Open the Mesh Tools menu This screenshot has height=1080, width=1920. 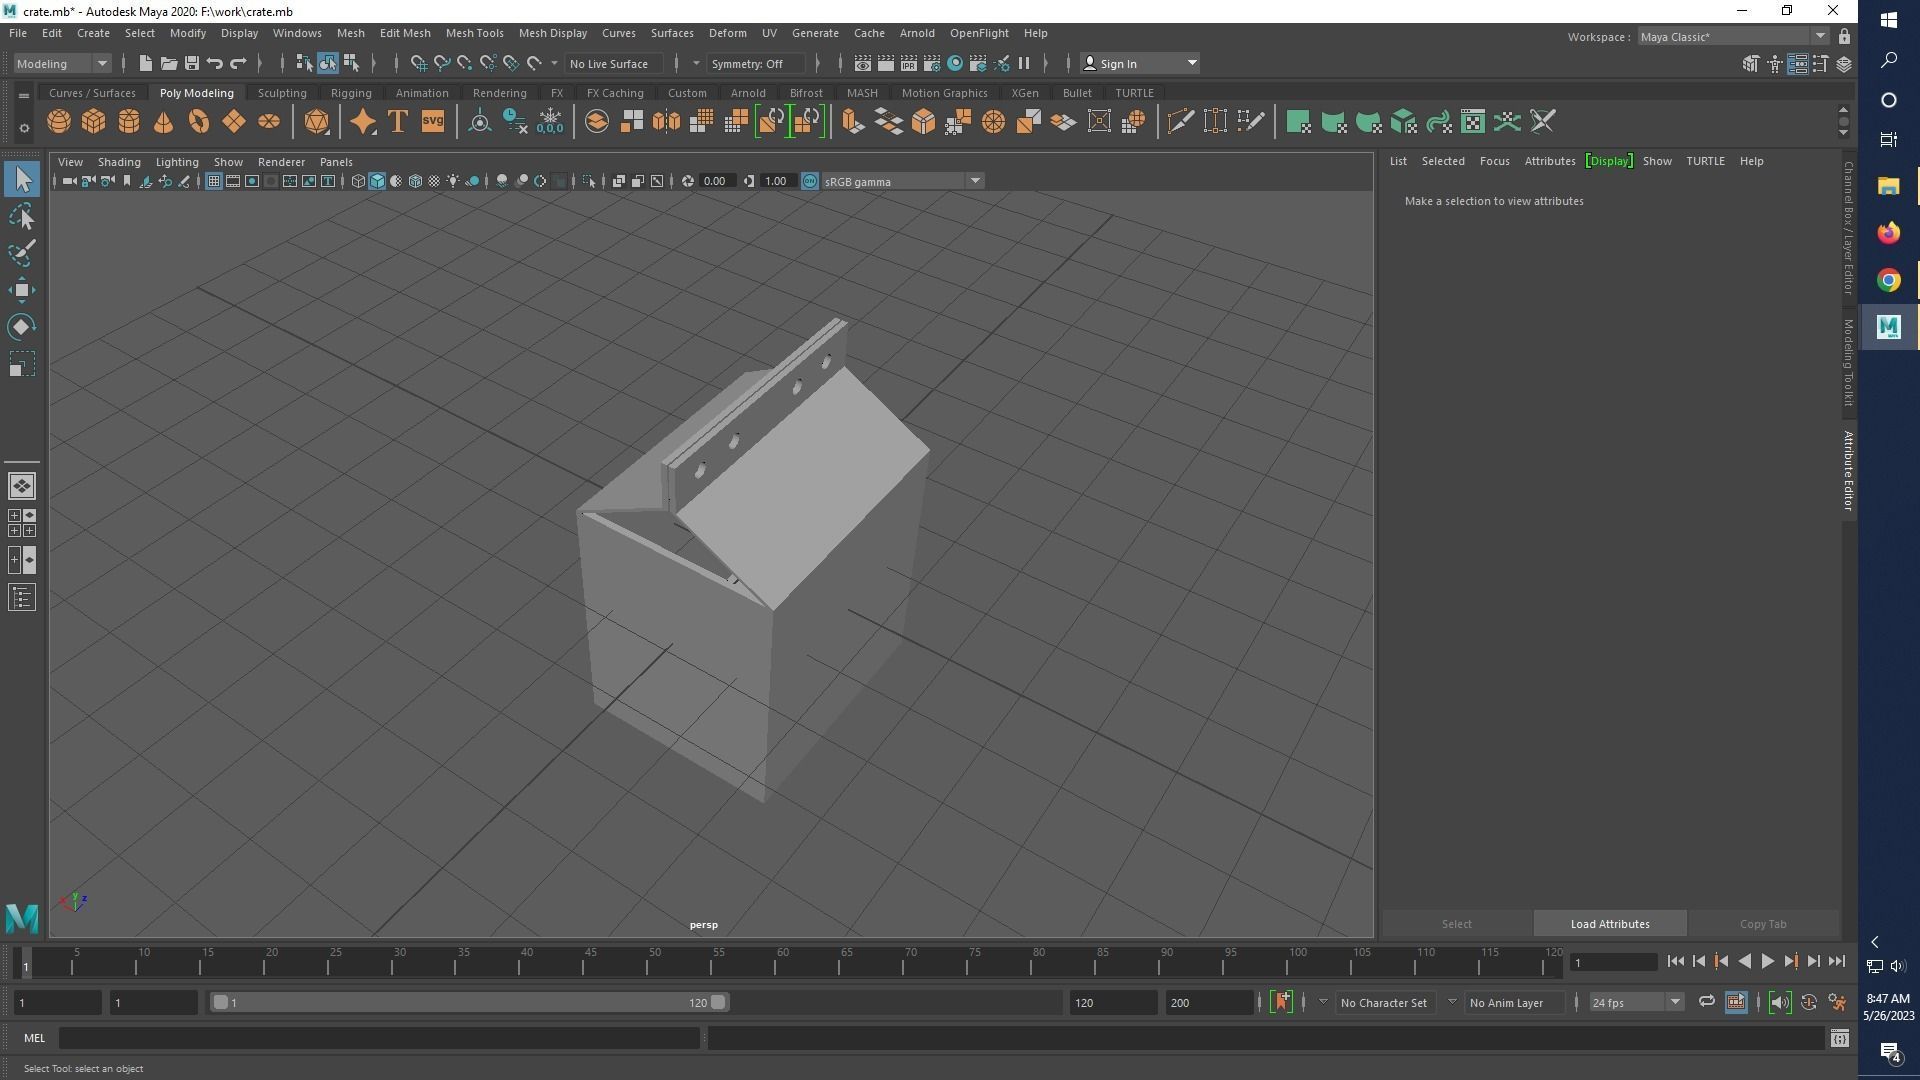click(474, 33)
